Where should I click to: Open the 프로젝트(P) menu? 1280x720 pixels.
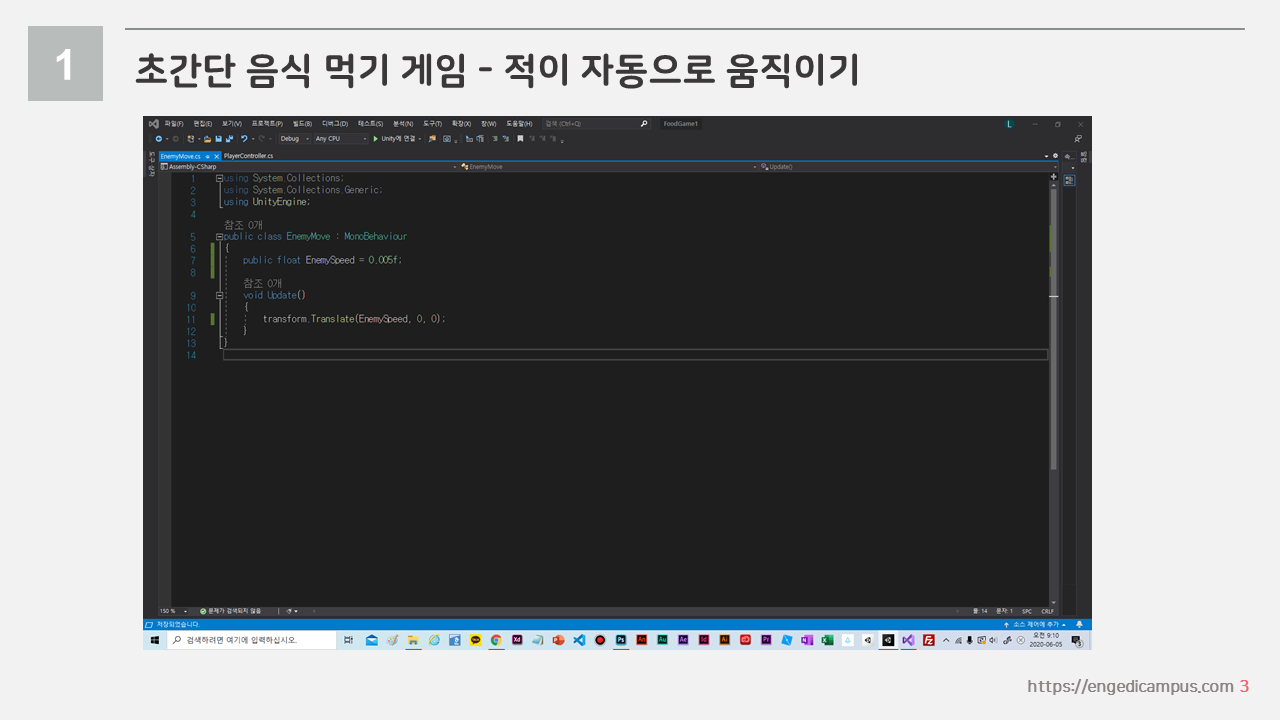click(x=267, y=124)
